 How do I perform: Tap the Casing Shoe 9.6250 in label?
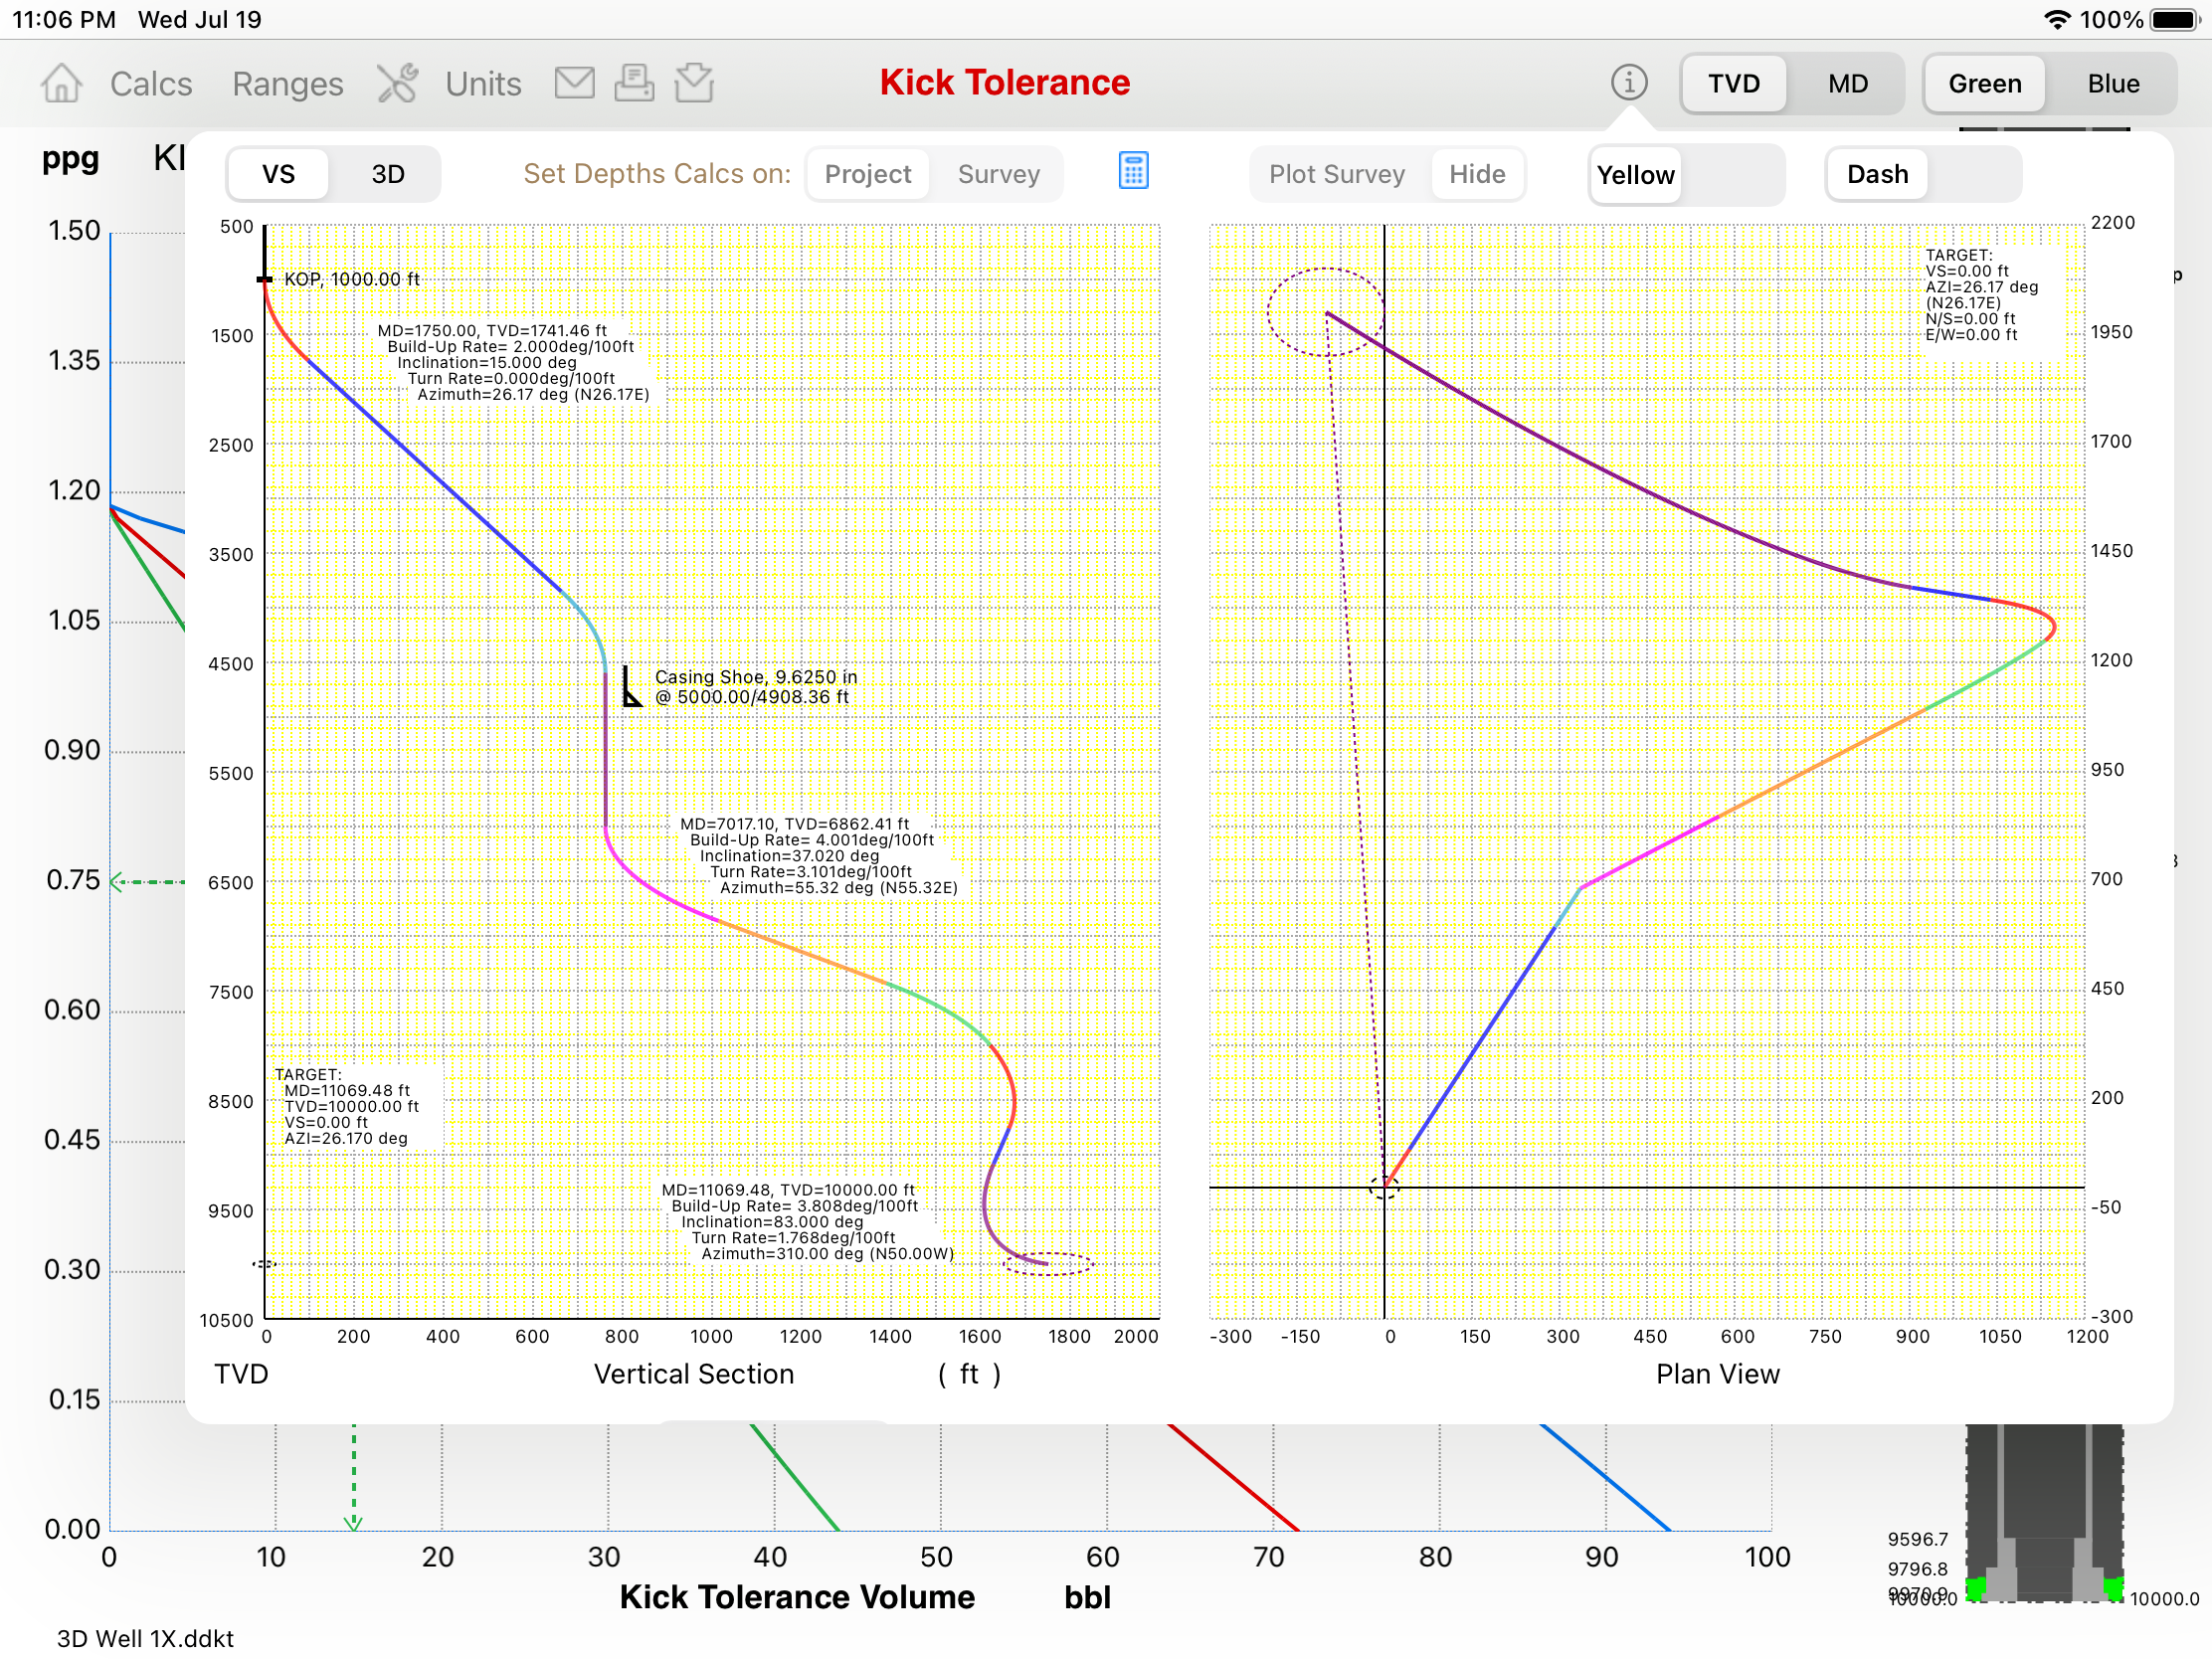click(x=755, y=687)
